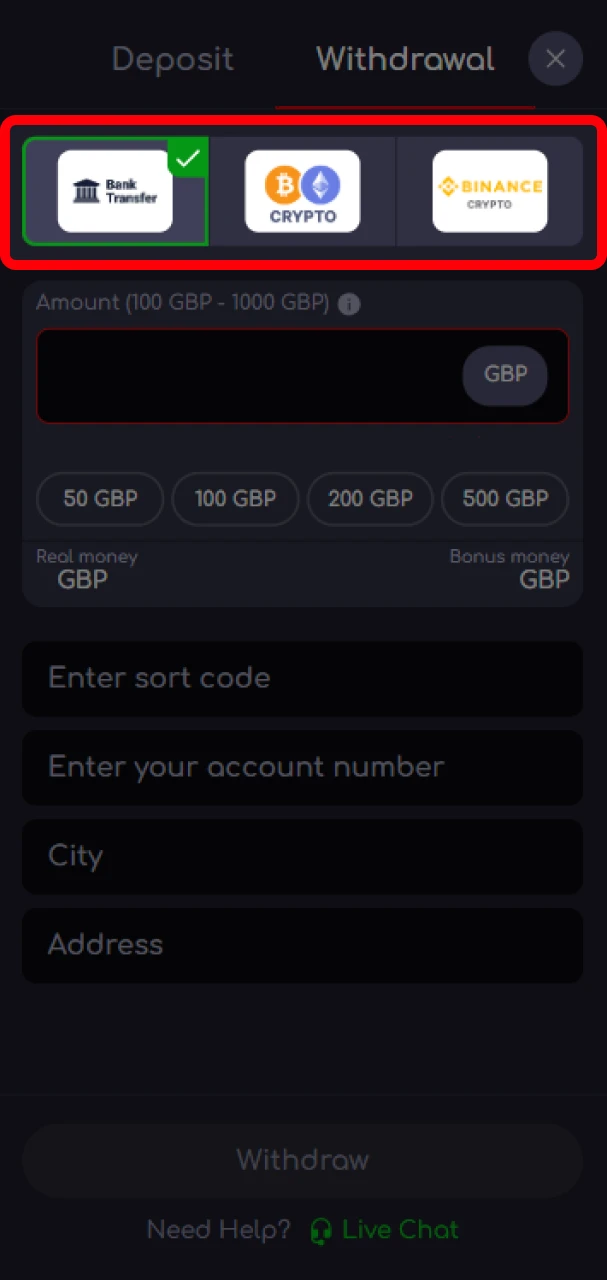The width and height of the screenshot is (607, 1280).
Task: Choose the 100 GBP preset amount
Action: coord(235,499)
